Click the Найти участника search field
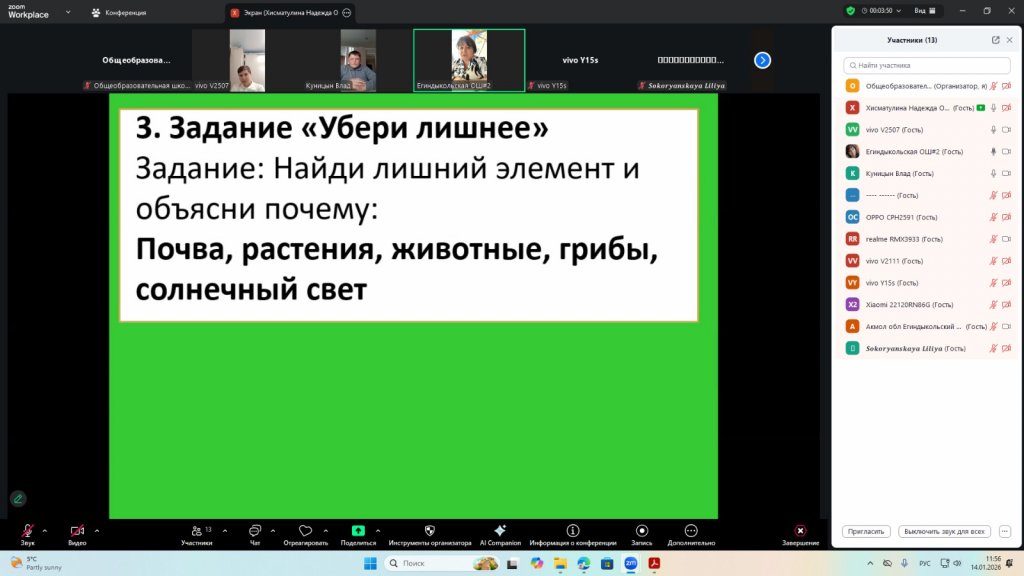Image resolution: width=1024 pixels, height=576 pixels. click(925, 65)
